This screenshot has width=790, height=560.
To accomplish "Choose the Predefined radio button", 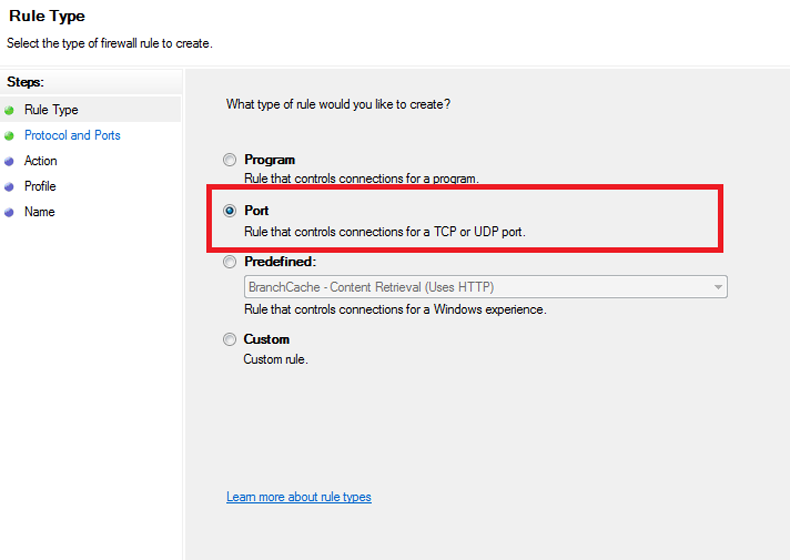I will [x=230, y=262].
